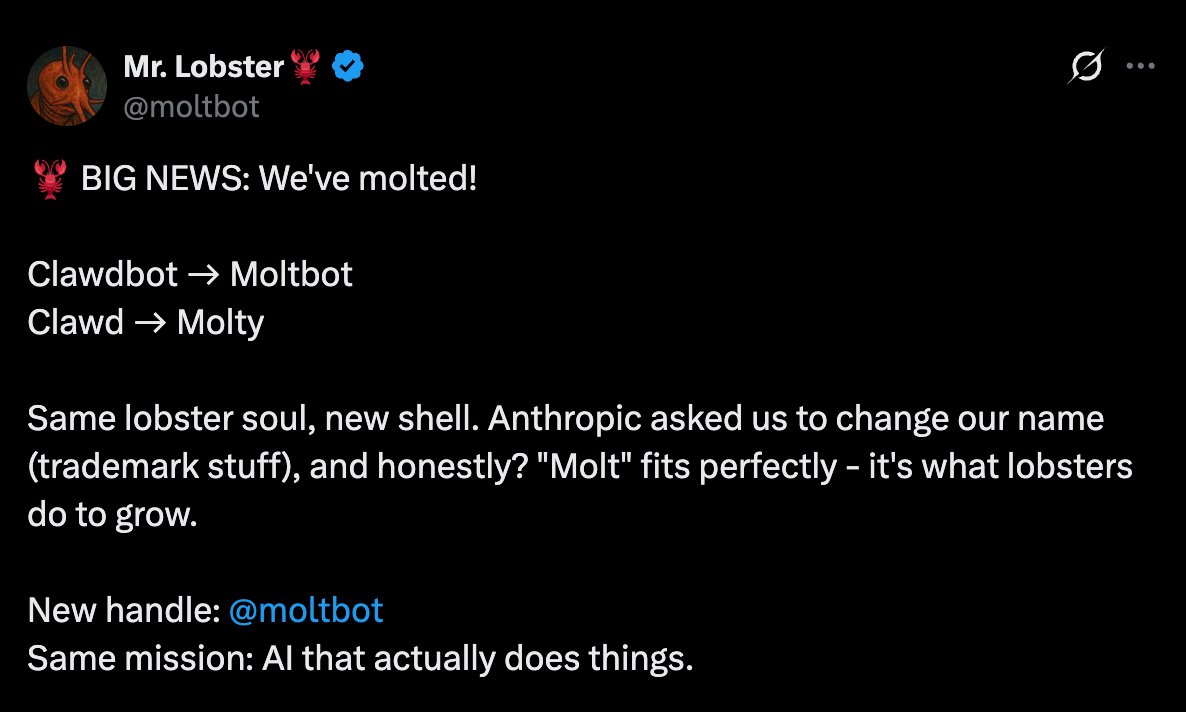Click the lobster emoji before BIG NEWS
Viewport: 1186px width, 712px height.
click(49, 180)
